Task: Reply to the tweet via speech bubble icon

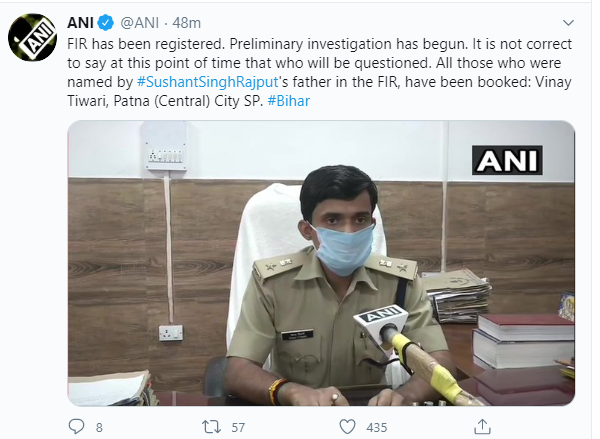Action: click(x=77, y=426)
